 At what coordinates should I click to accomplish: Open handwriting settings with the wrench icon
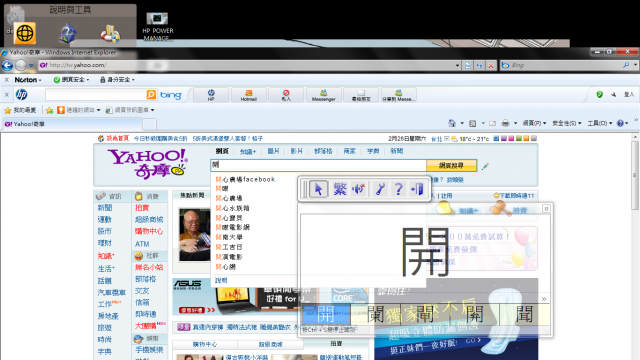pyautogui.click(x=380, y=189)
